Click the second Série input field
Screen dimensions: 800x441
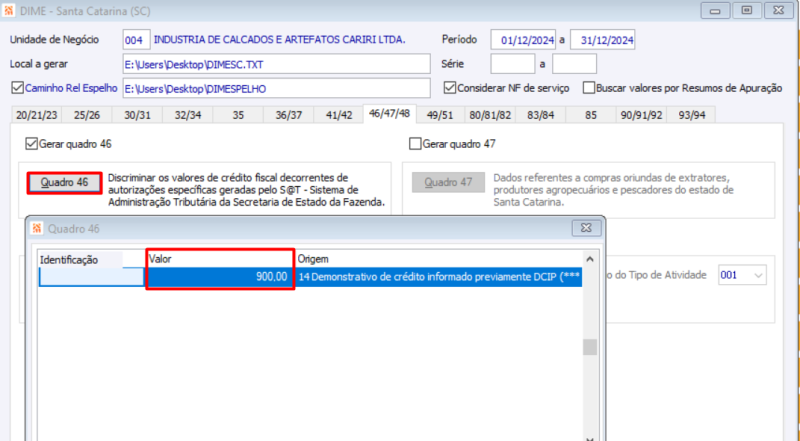574,64
